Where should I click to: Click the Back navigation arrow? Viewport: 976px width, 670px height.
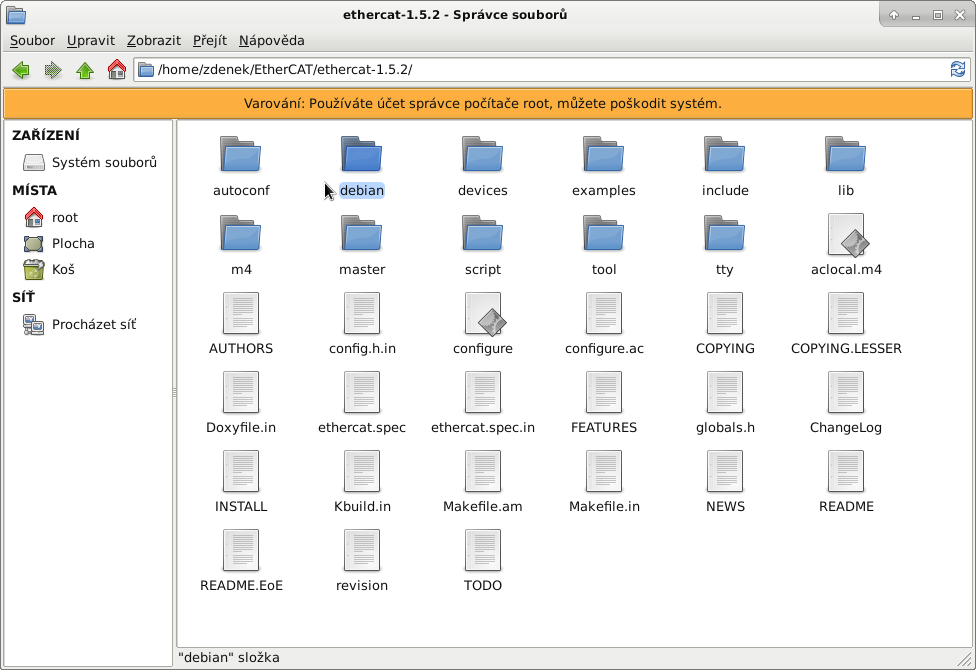(20, 70)
